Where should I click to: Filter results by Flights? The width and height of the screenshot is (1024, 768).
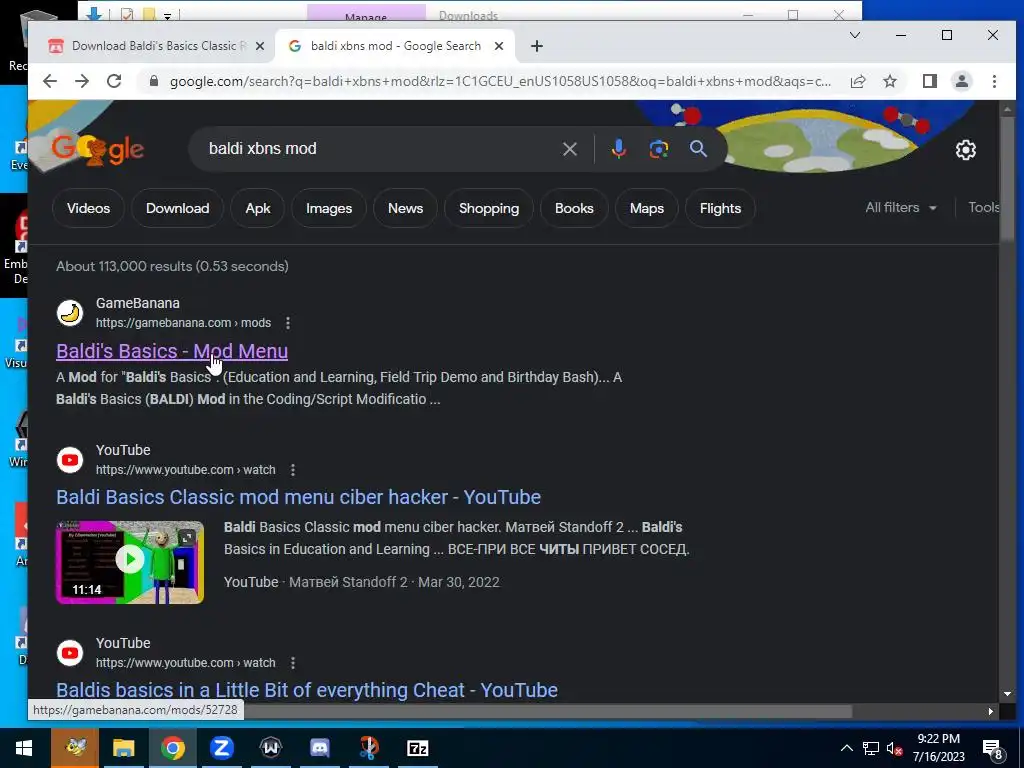(720, 208)
